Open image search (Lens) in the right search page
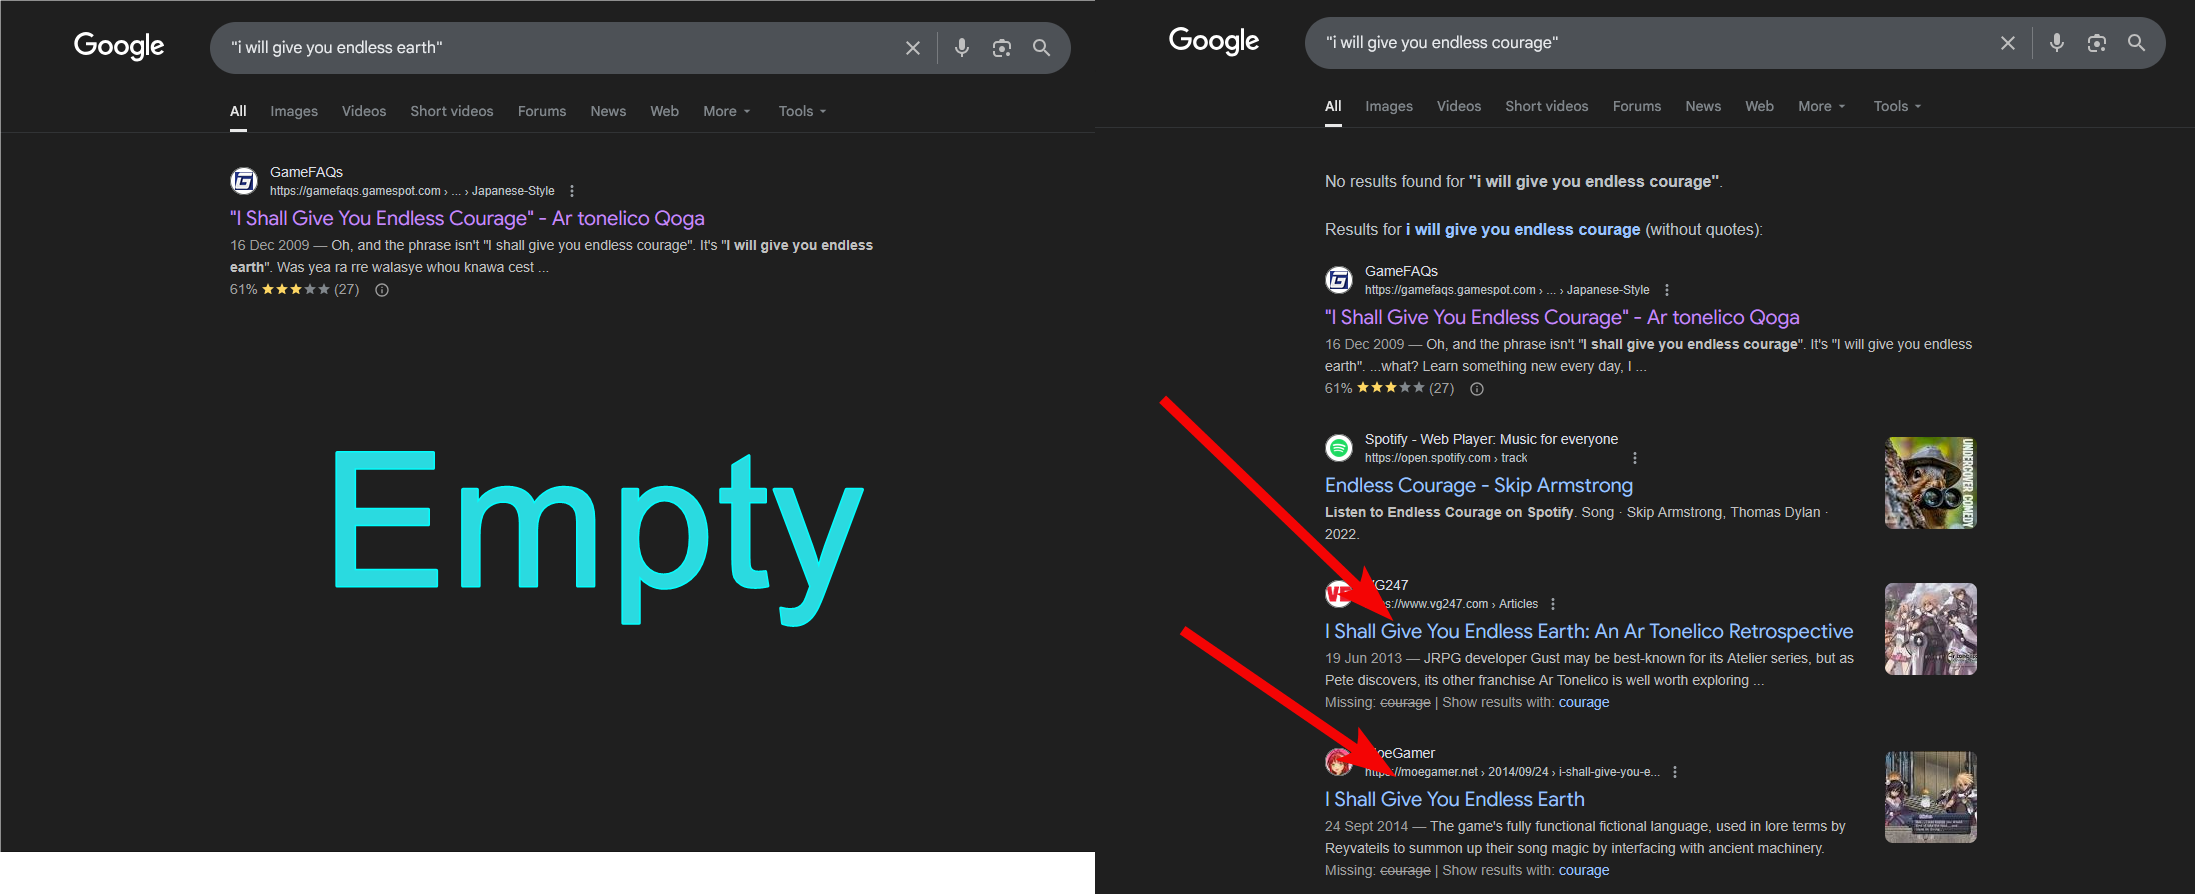Screen dimensions: 2195x894 click(x=2097, y=43)
